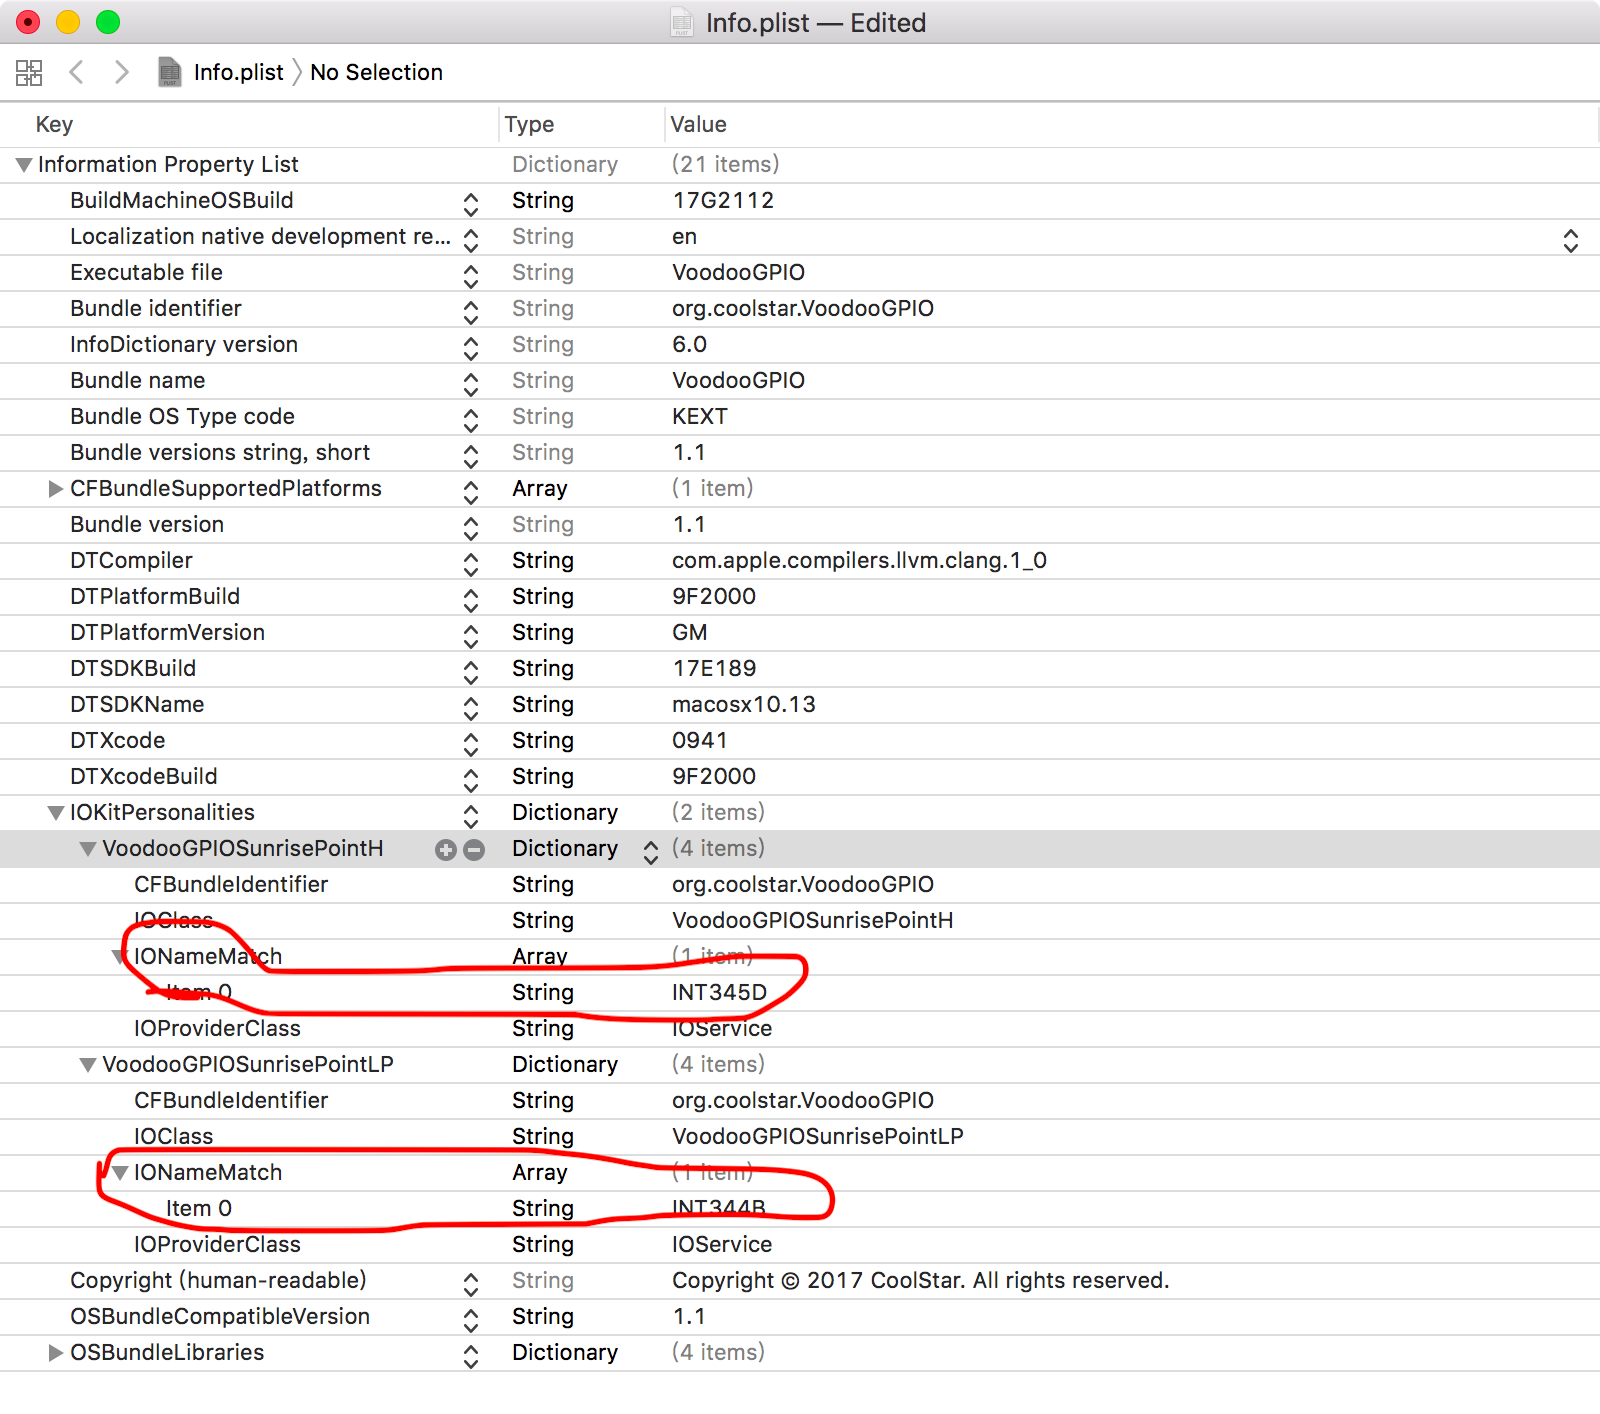Select DTPlatformVersion value GM

[689, 632]
